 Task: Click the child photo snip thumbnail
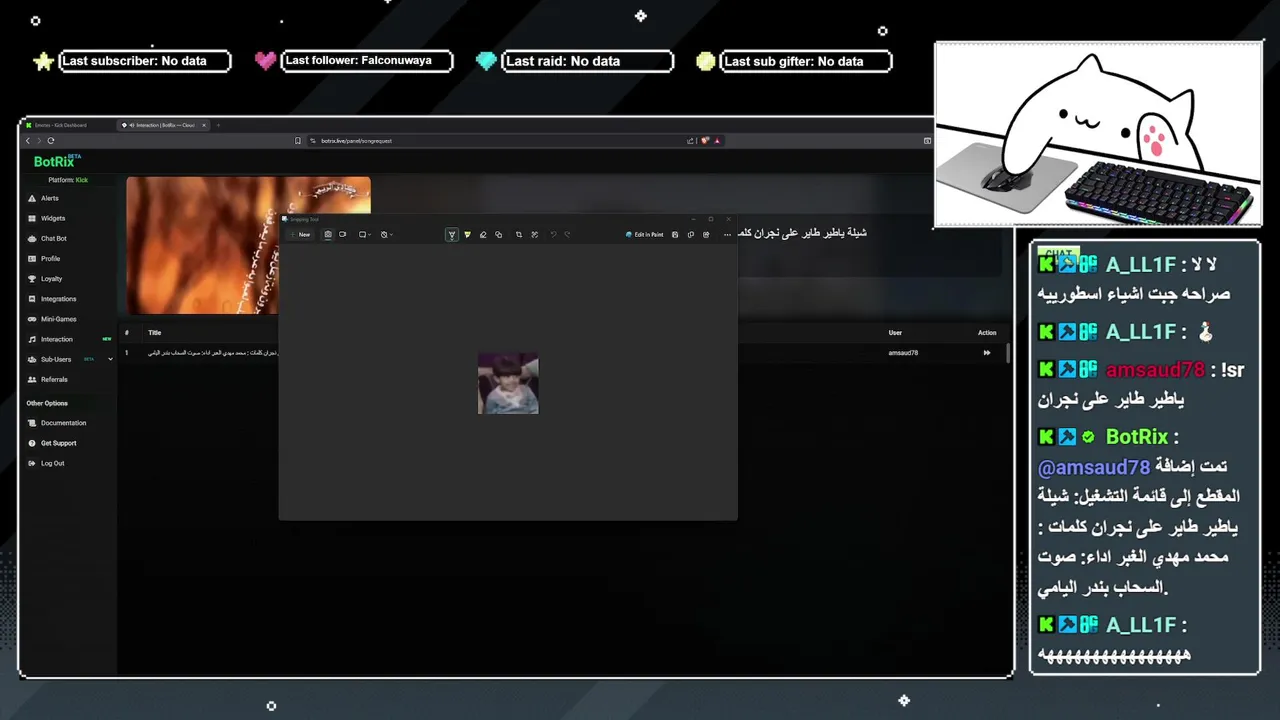[x=508, y=384]
